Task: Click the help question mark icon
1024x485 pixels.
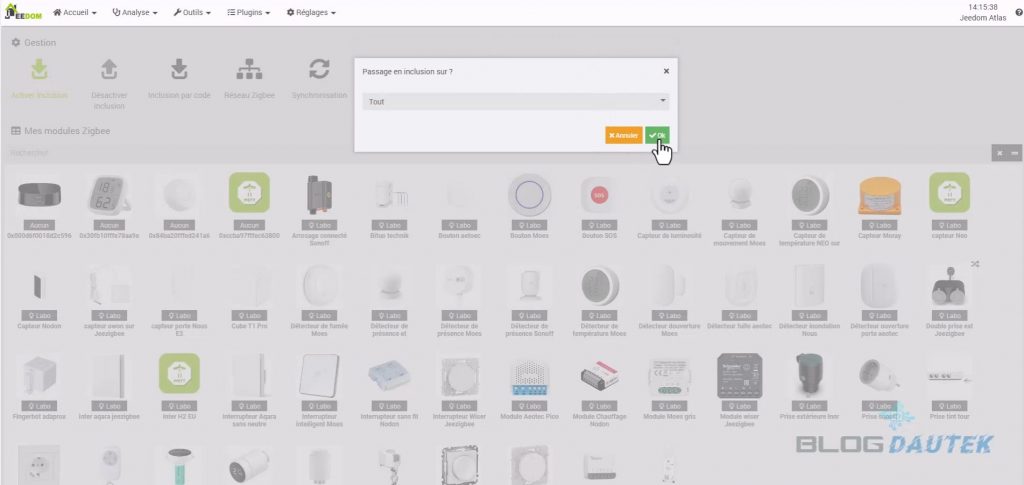Action: pos(1019,12)
